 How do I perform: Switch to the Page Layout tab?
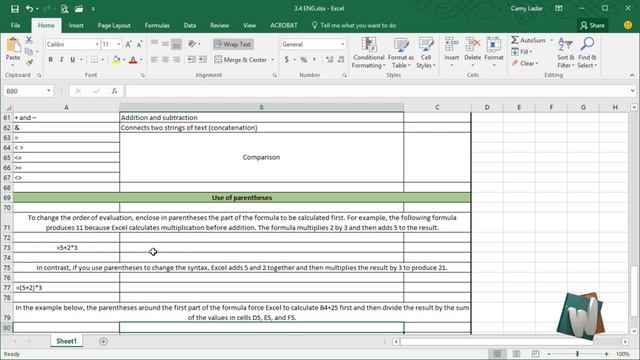click(114, 25)
